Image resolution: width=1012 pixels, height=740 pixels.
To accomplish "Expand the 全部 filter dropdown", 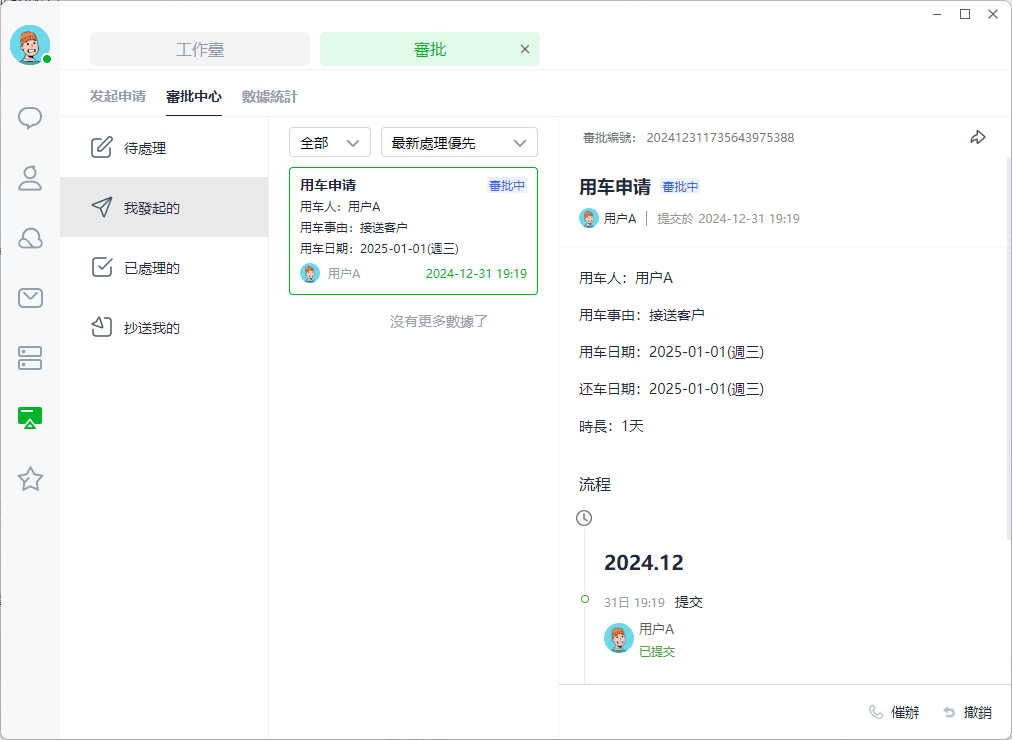I will click(x=330, y=143).
